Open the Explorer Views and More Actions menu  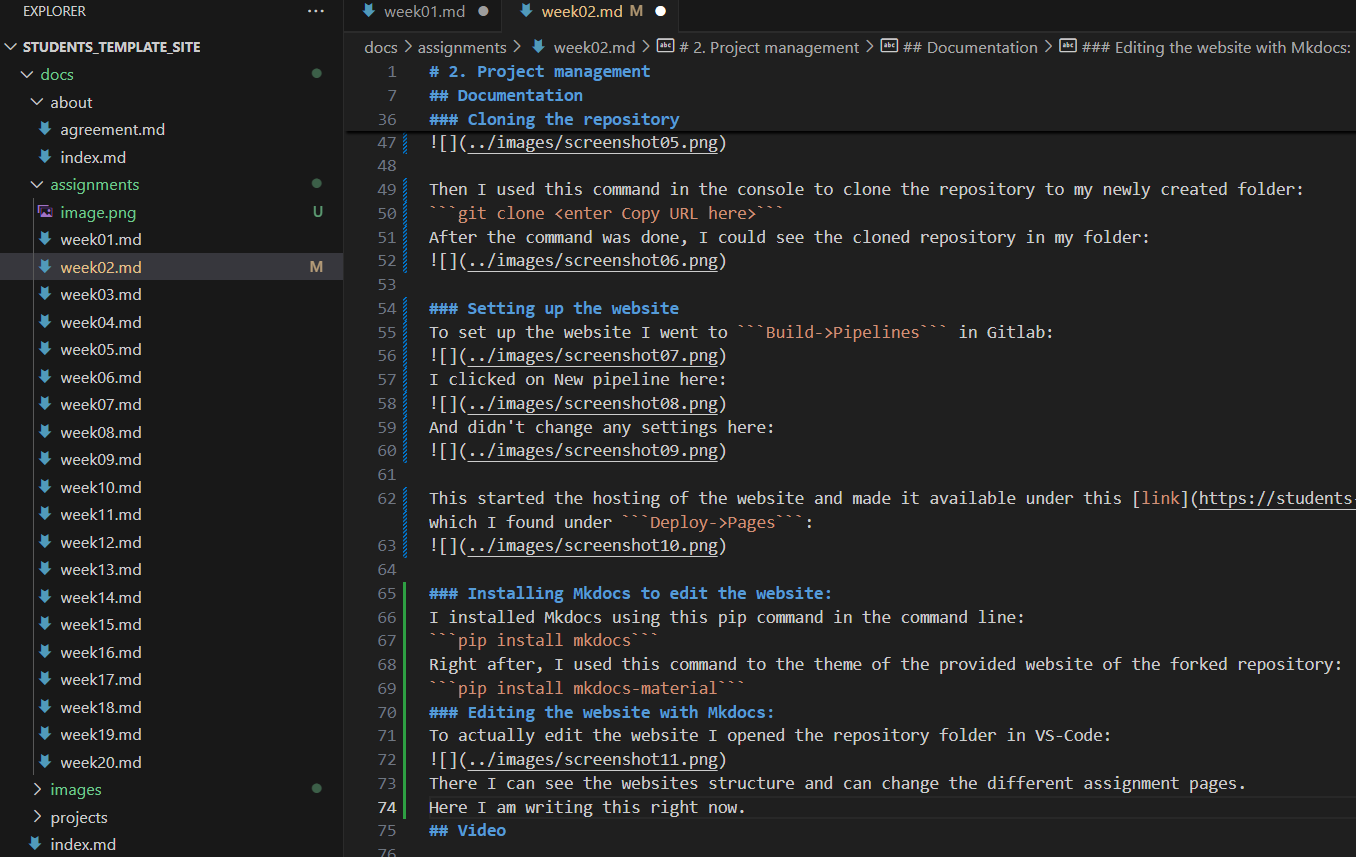[x=316, y=11]
